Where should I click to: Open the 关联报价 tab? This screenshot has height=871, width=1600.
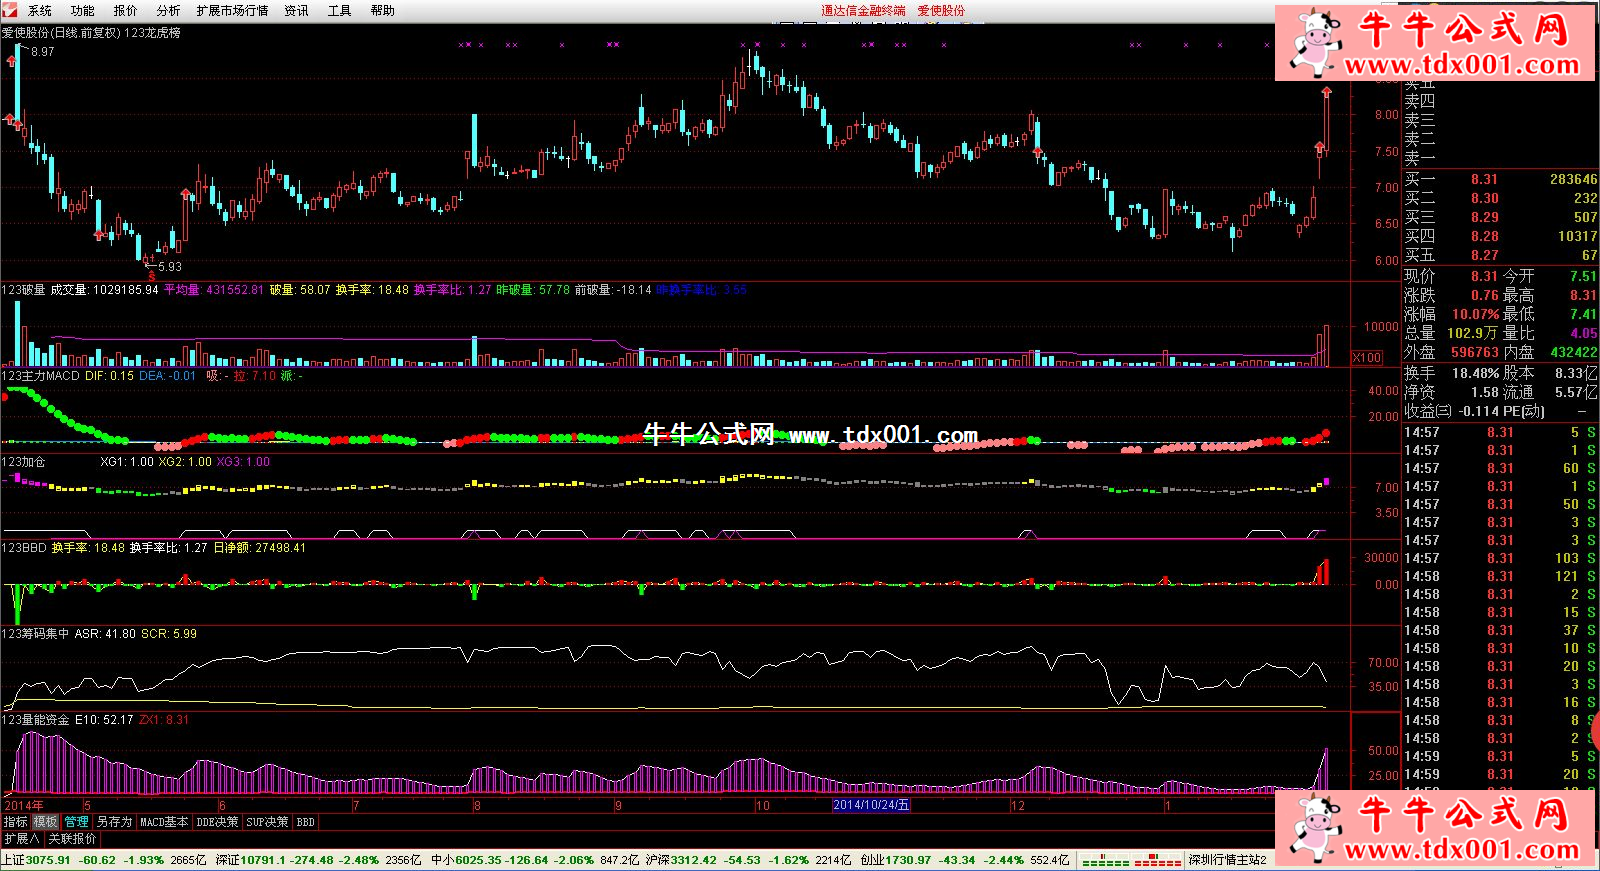pos(72,839)
